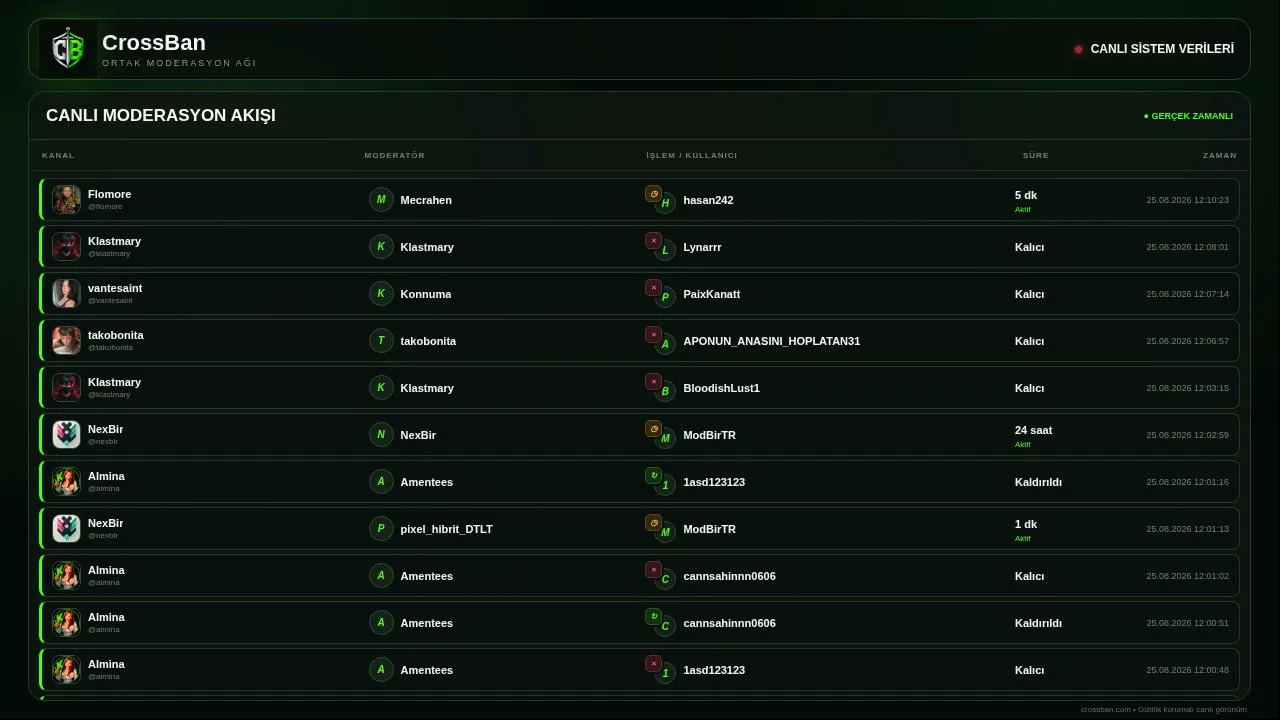Click the NexBir channel icon in the 24 saat row
1280x720 pixels.
(66, 434)
